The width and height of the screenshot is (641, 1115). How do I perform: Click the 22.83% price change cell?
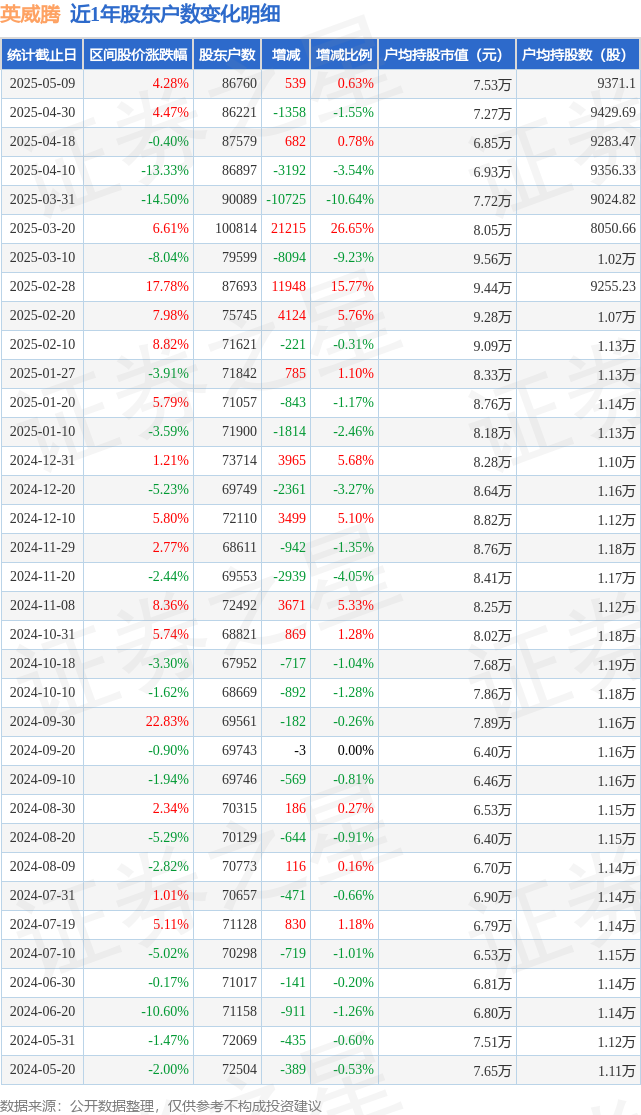click(167, 721)
